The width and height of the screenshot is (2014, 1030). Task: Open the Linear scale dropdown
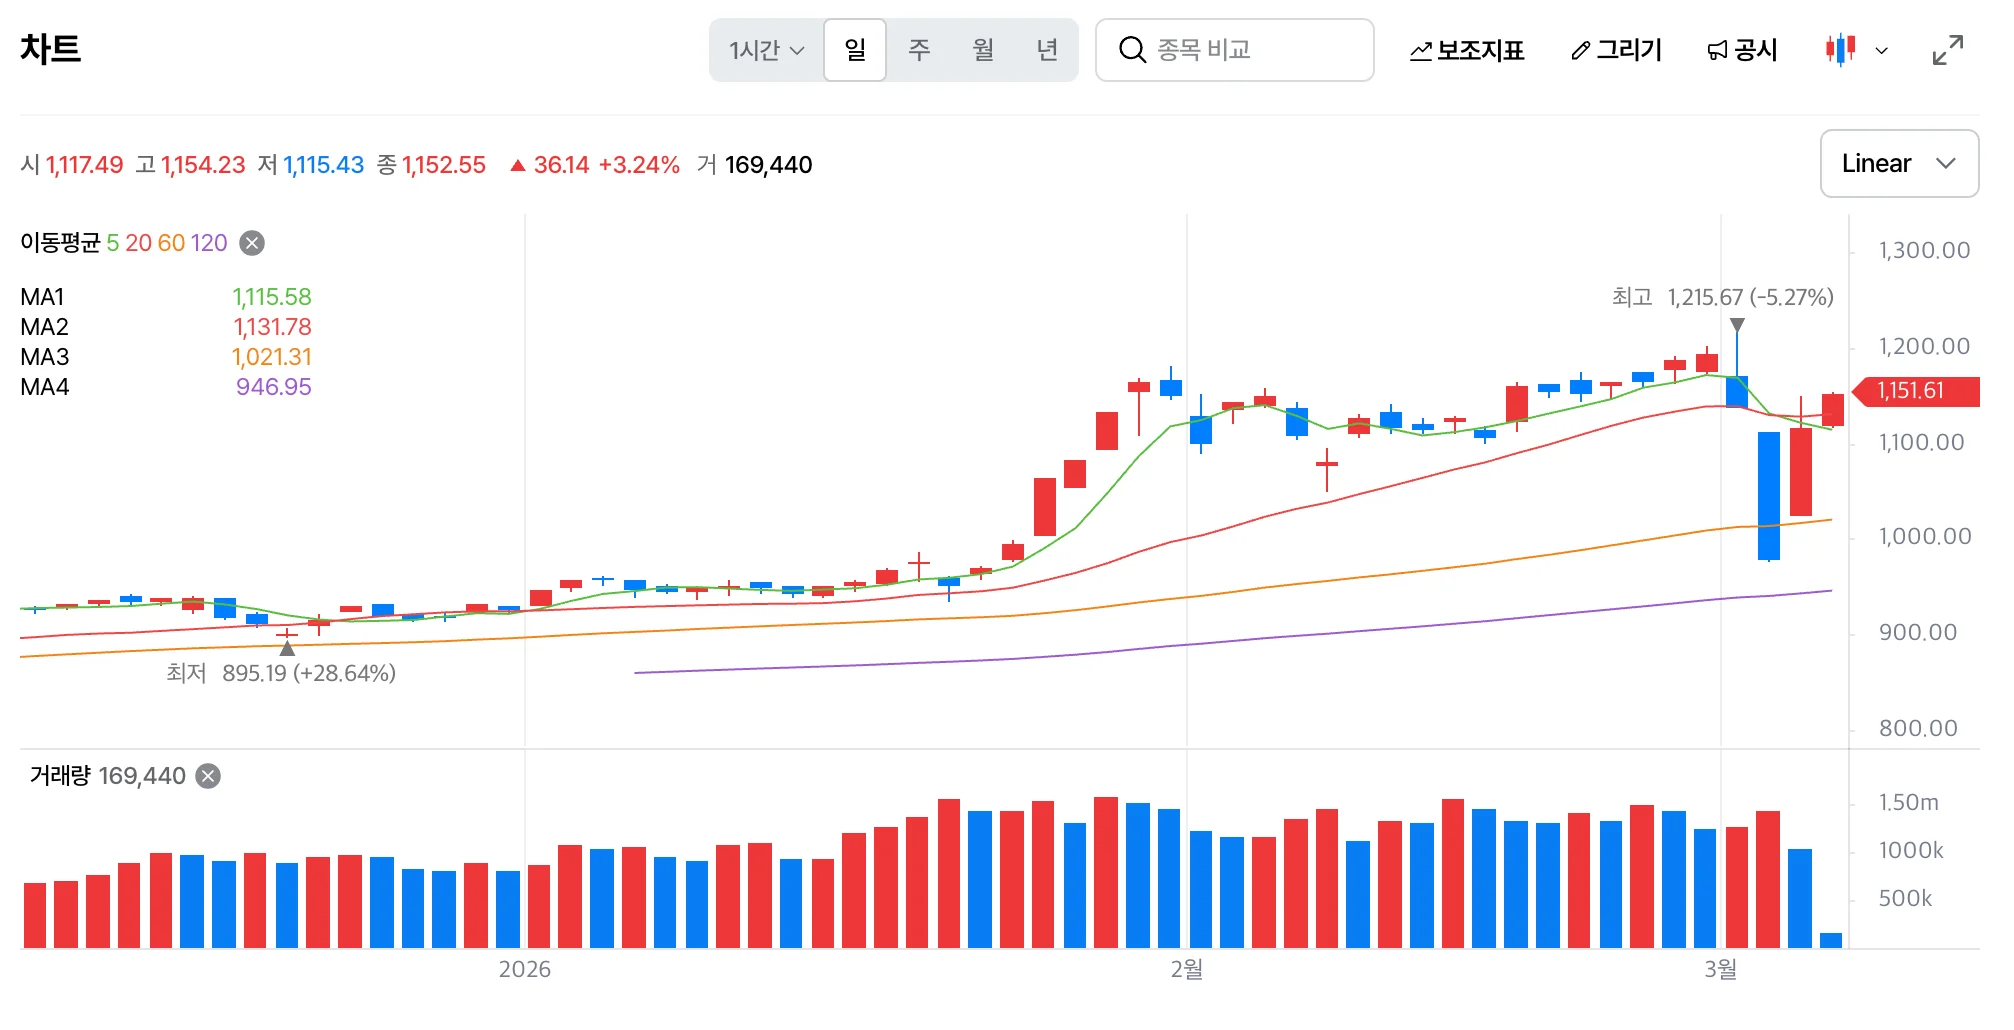(1899, 164)
